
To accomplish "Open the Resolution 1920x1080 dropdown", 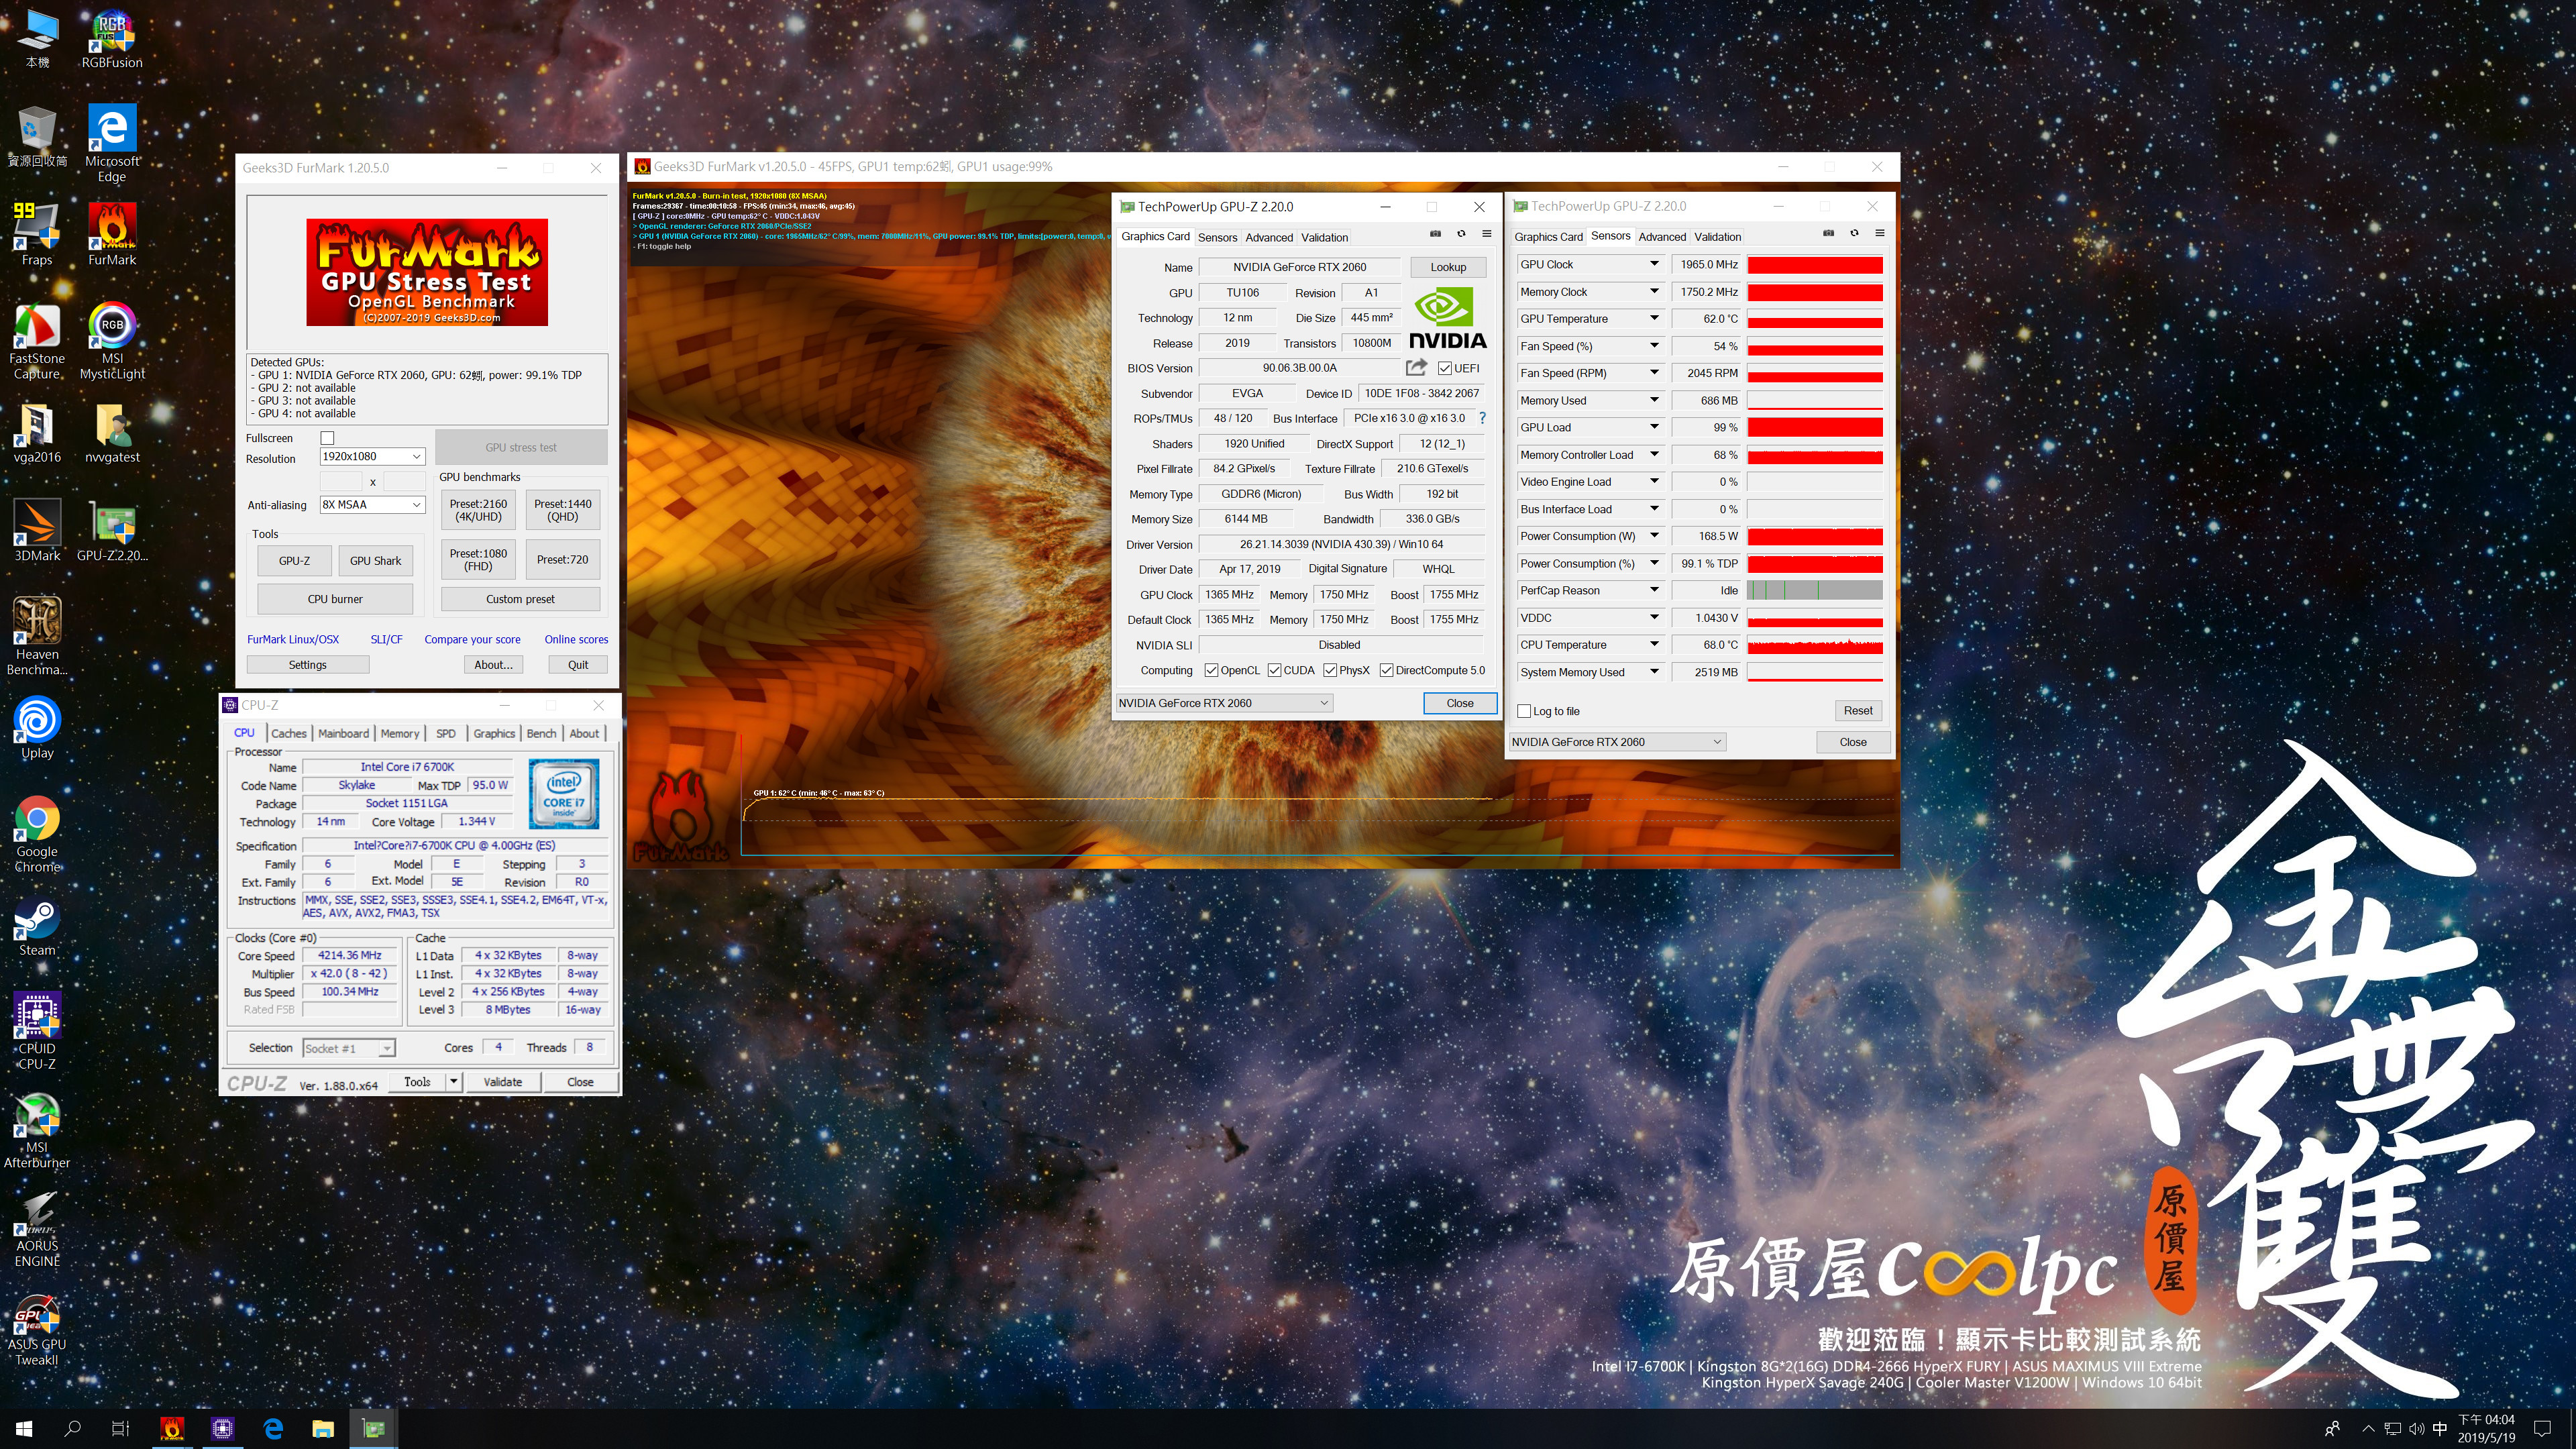I will tap(372, 456).
